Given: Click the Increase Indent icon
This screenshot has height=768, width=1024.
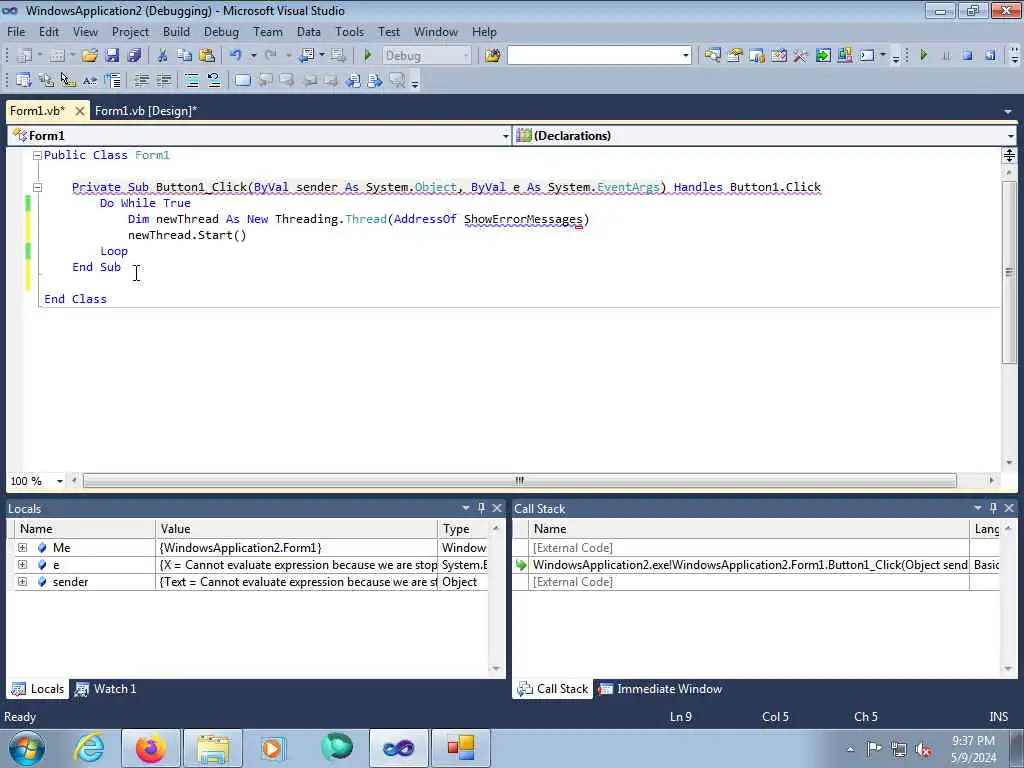Looking at the screenshot, I should 163,80.
